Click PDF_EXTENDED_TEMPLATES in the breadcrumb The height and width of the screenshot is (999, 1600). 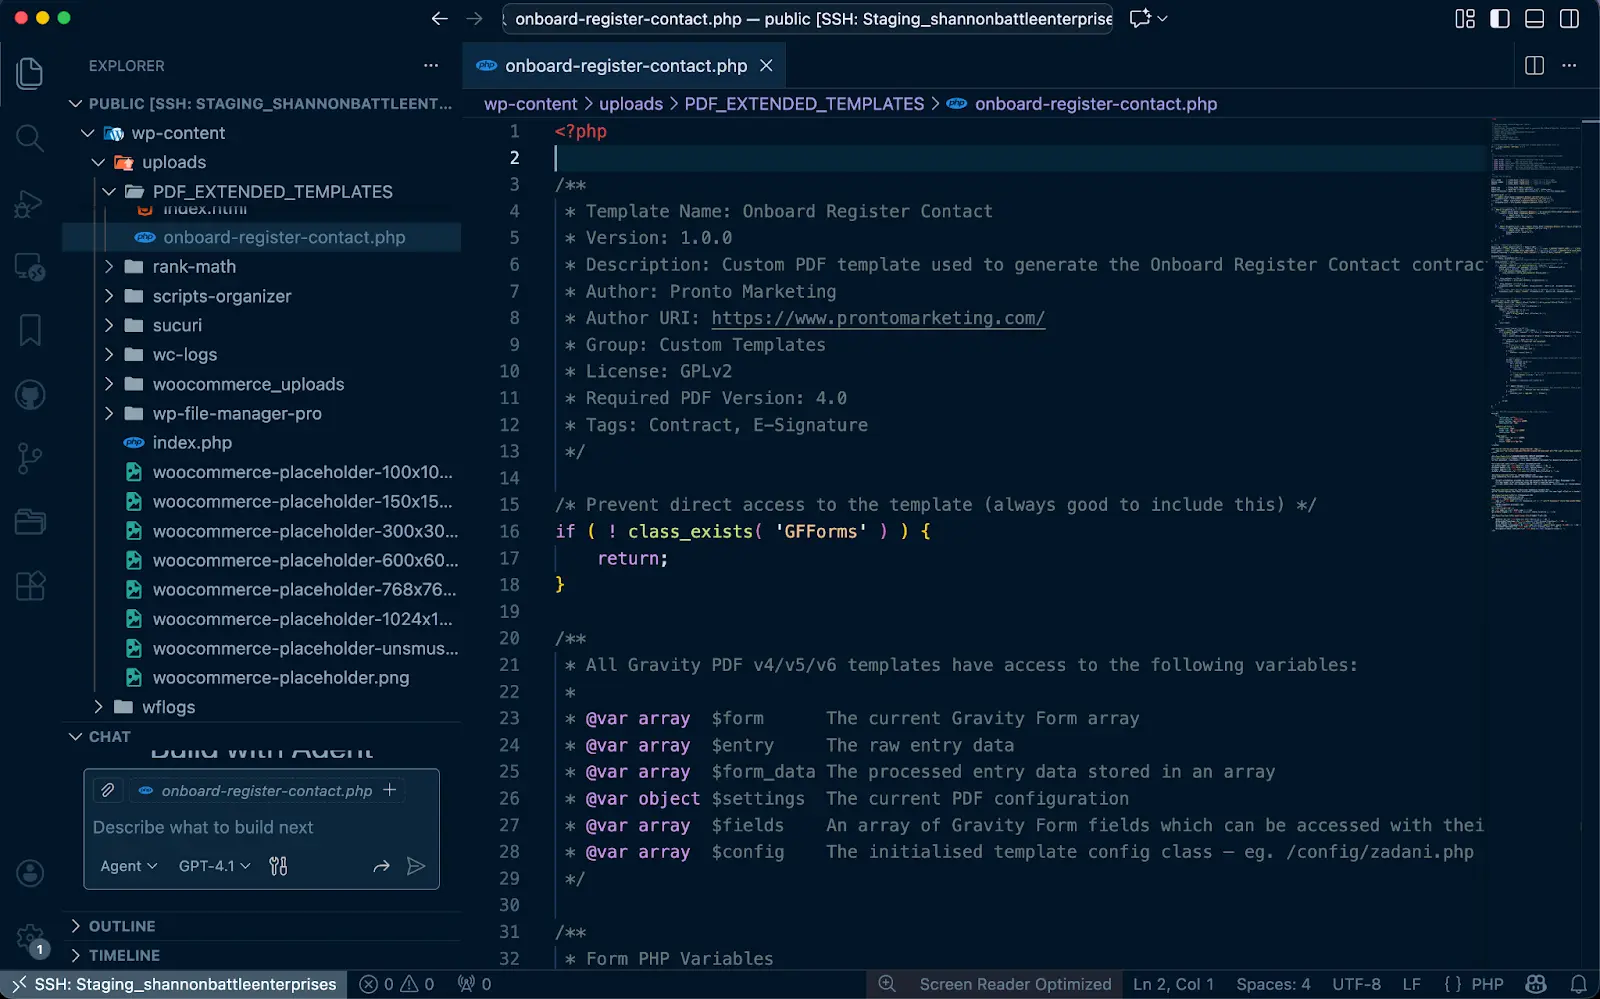point(803,104)
